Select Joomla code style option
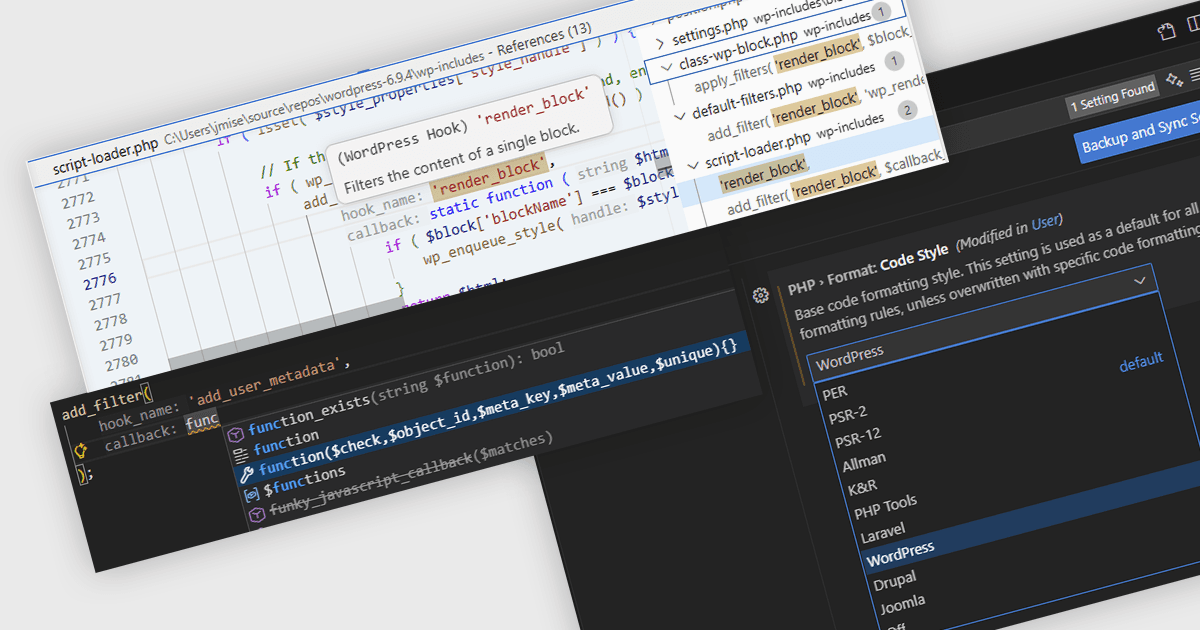Screen dimensions: 1200x630 [902, 603]
